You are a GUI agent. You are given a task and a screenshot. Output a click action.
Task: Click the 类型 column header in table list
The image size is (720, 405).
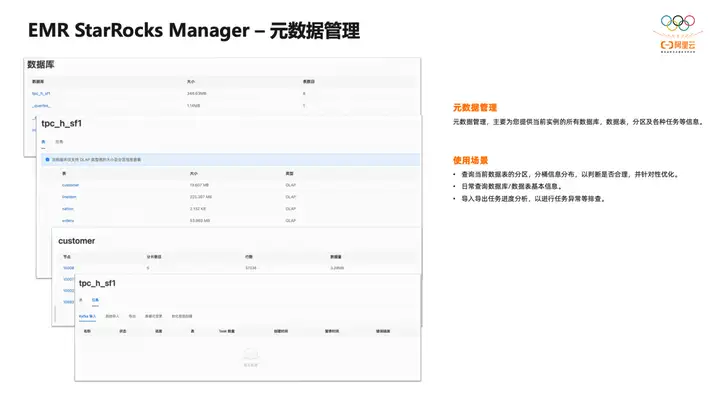coord(289,174)
